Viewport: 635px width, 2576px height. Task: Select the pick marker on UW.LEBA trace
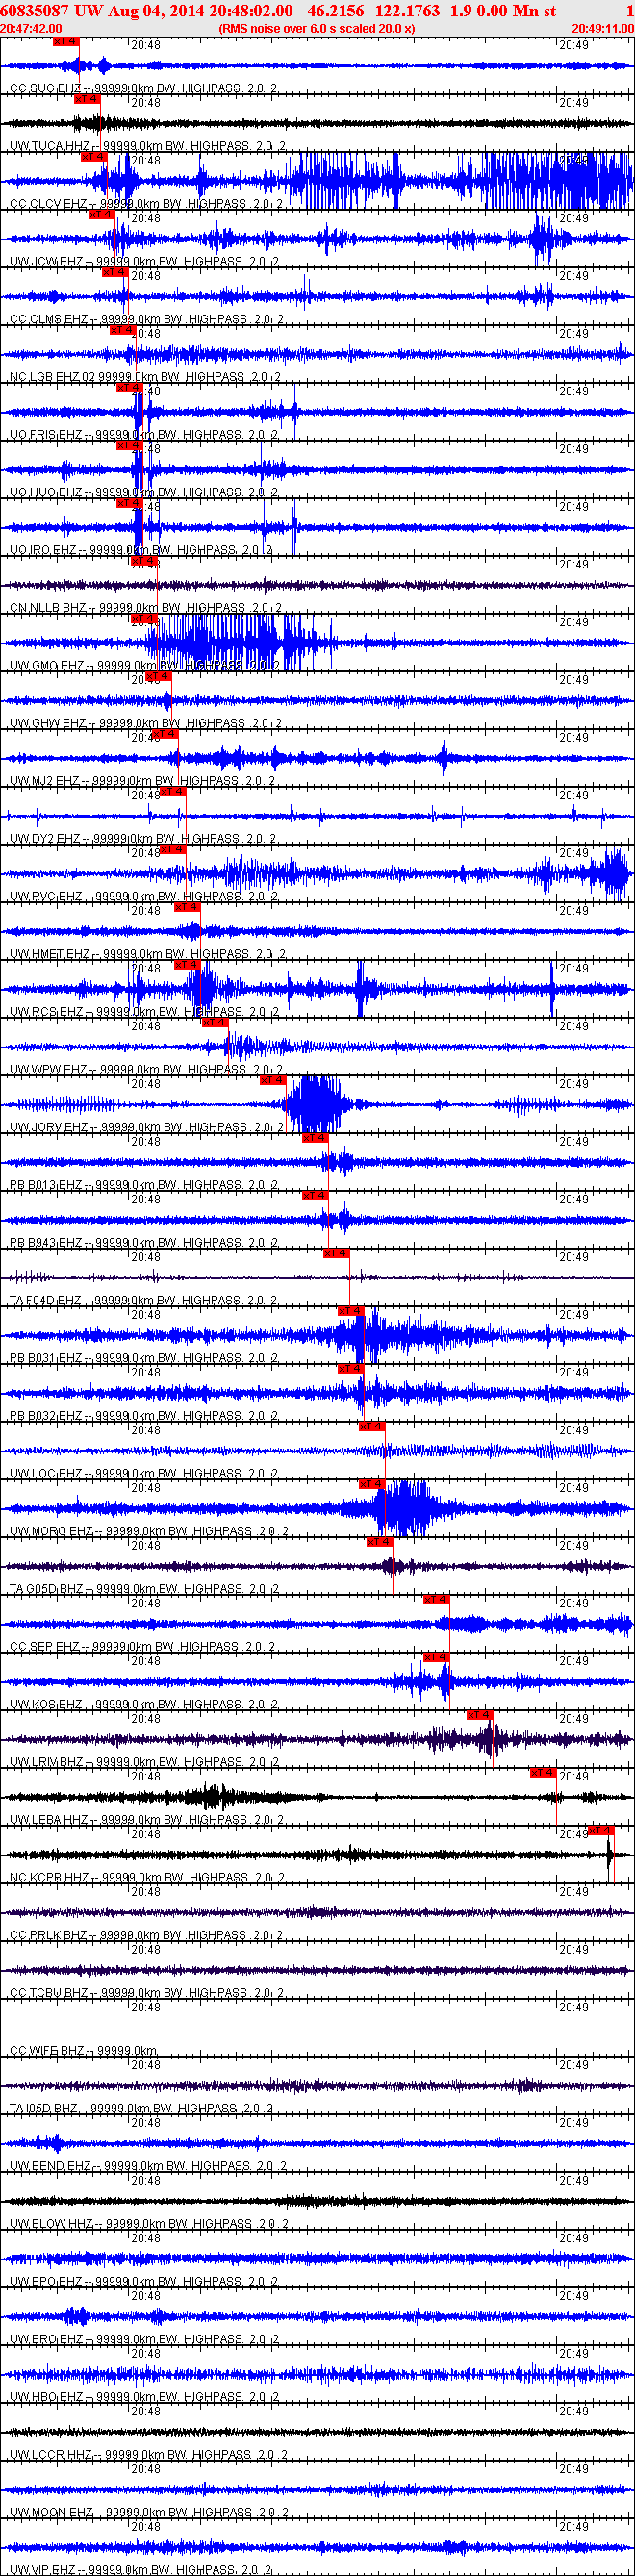(x=542, y=1773)
